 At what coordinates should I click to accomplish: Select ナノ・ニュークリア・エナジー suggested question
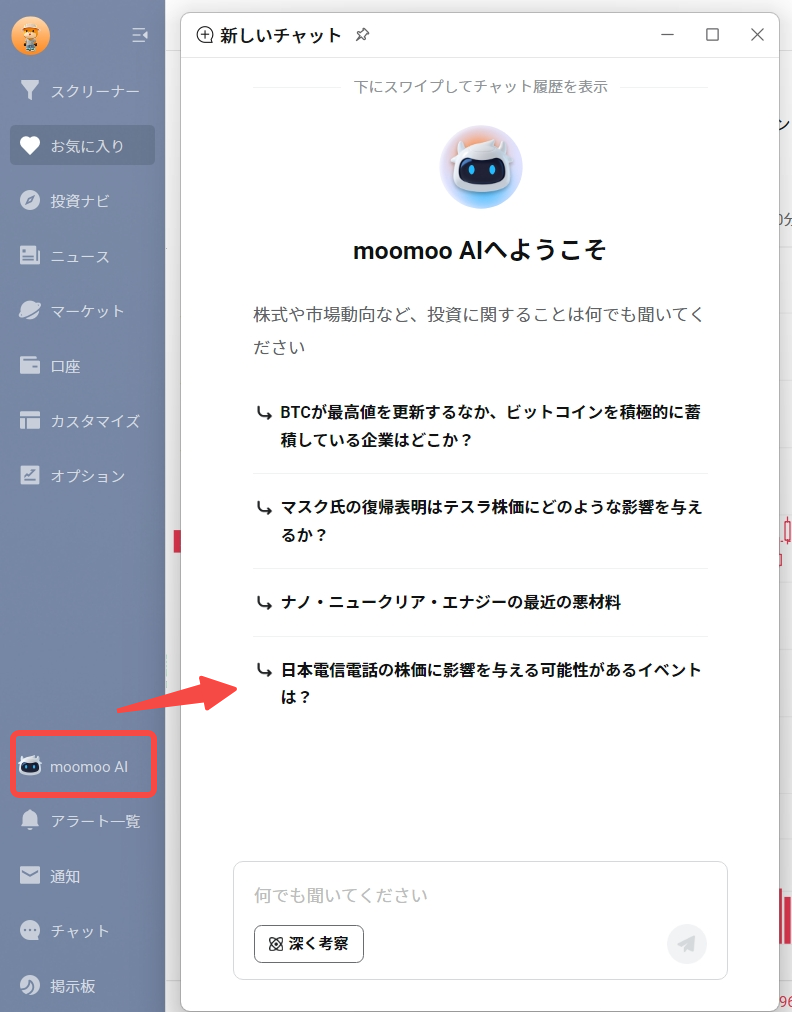coord(480,603)
